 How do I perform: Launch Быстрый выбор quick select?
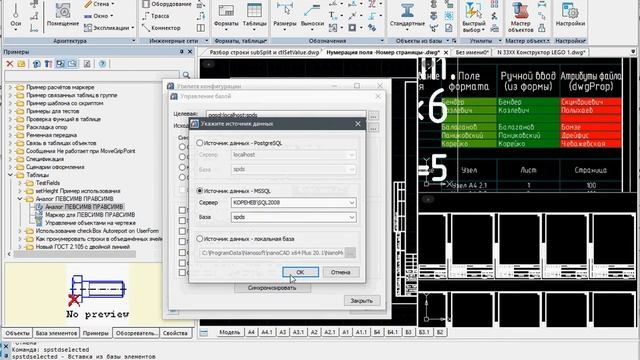[x=473, y=18]
